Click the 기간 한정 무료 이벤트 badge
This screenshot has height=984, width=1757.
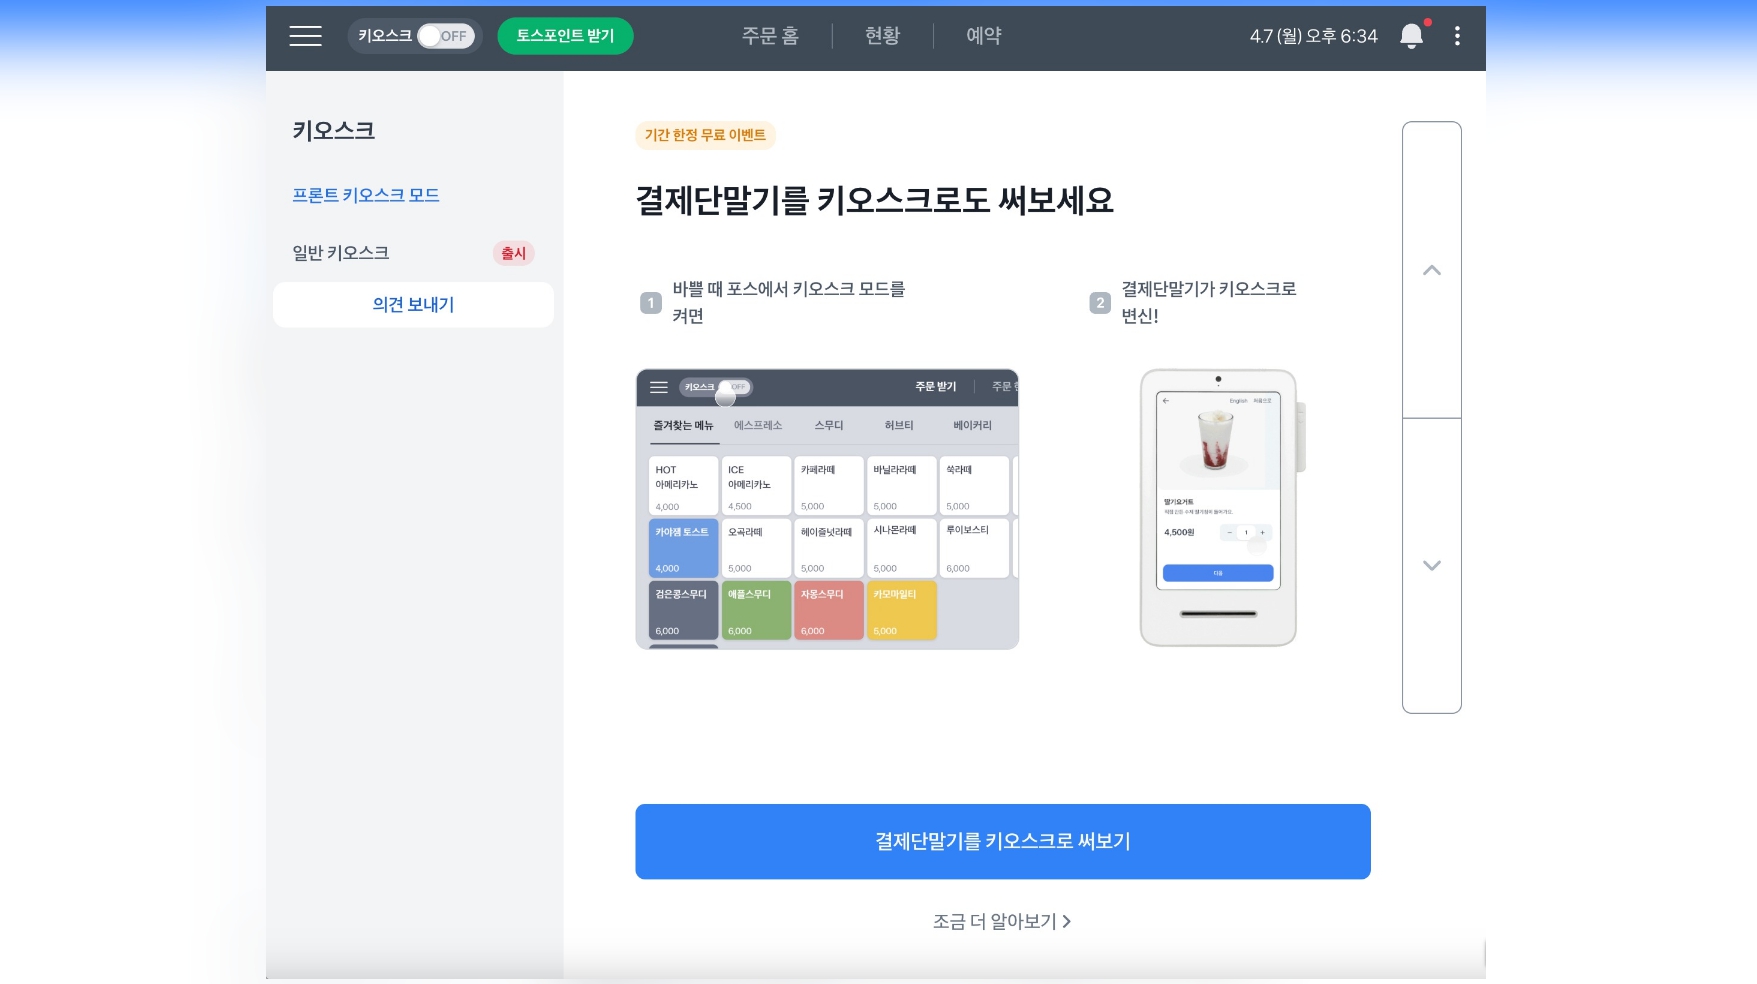coord(705,135)
